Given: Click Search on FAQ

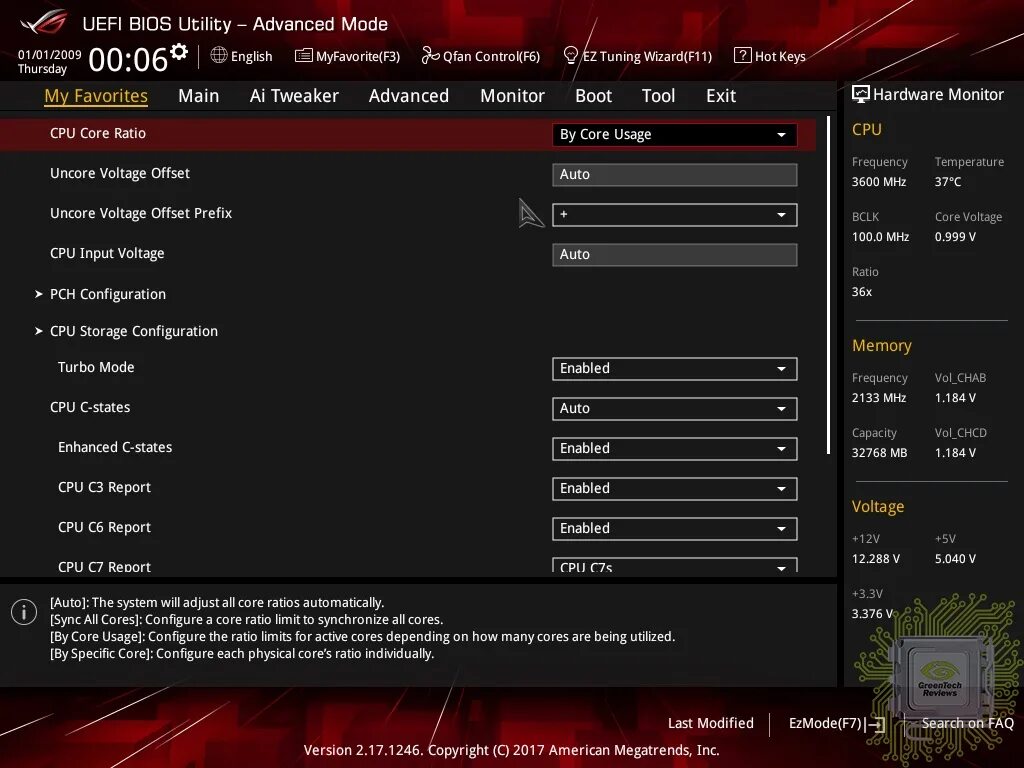Looking at the screenshot, I should (x=967, y=724).
